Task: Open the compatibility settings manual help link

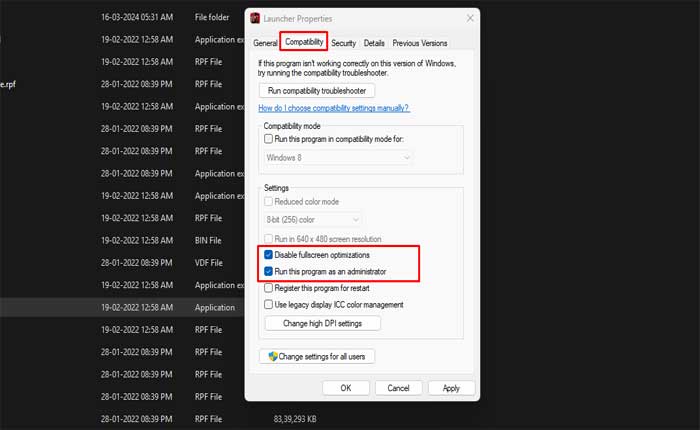Action: coord(333,108)
